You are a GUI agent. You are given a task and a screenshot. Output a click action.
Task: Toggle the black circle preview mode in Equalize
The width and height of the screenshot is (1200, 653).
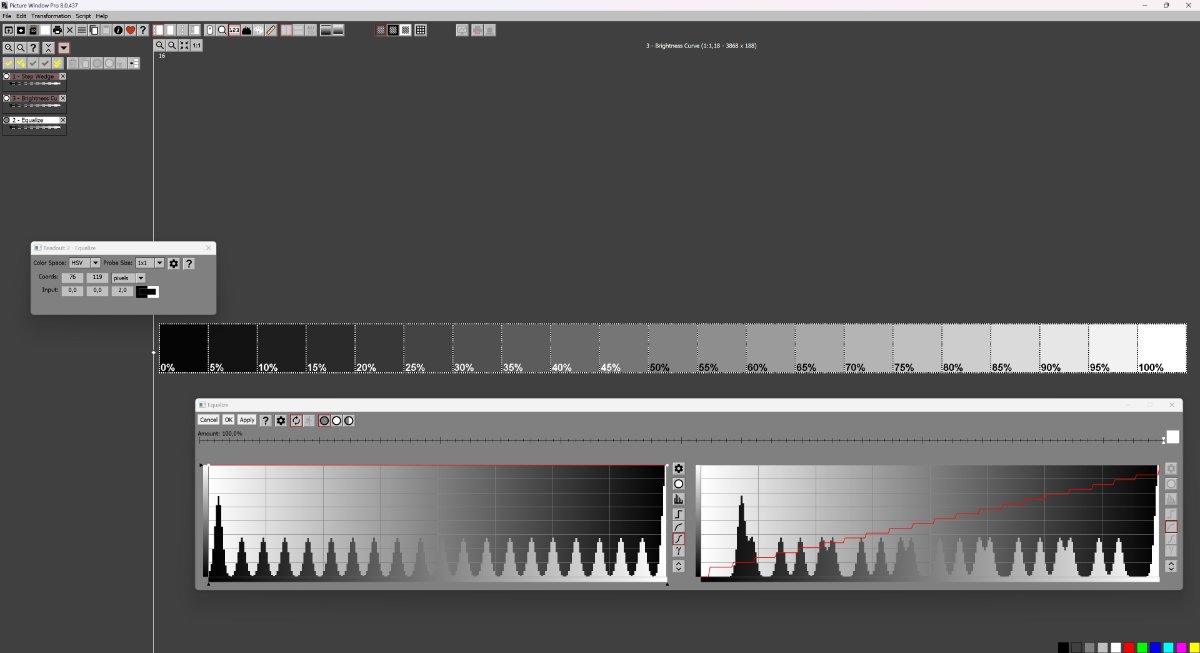324,420
